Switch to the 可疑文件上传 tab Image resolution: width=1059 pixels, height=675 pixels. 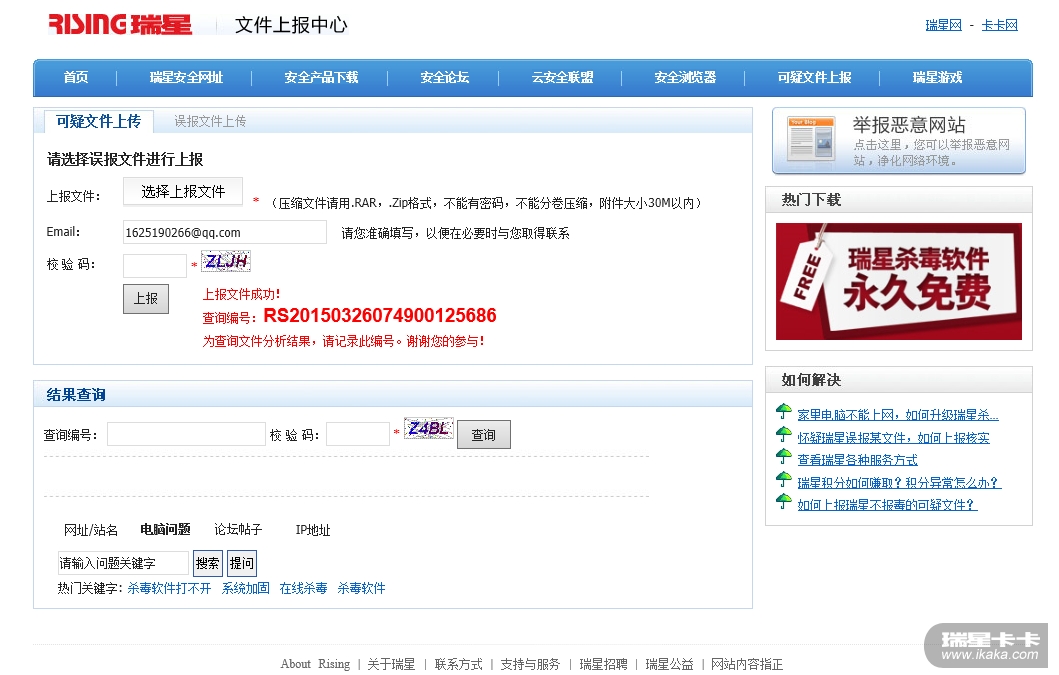coord(99,122)
